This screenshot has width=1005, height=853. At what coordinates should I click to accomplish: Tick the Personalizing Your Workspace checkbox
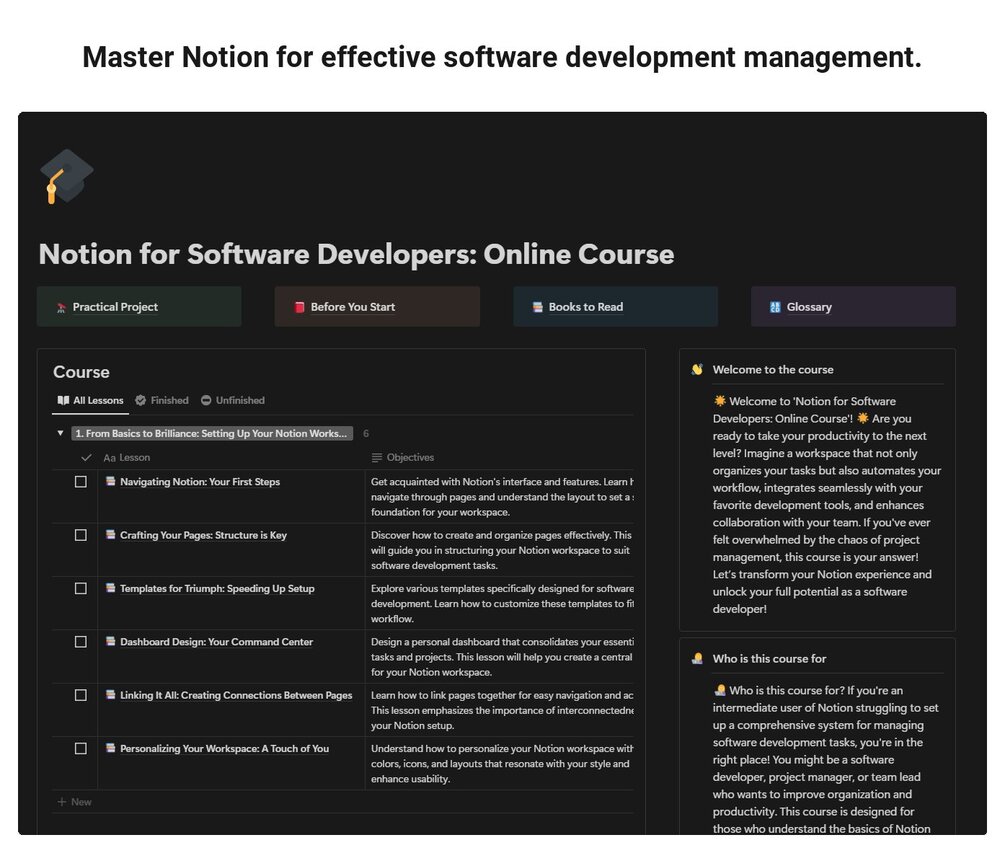point(81,748)
